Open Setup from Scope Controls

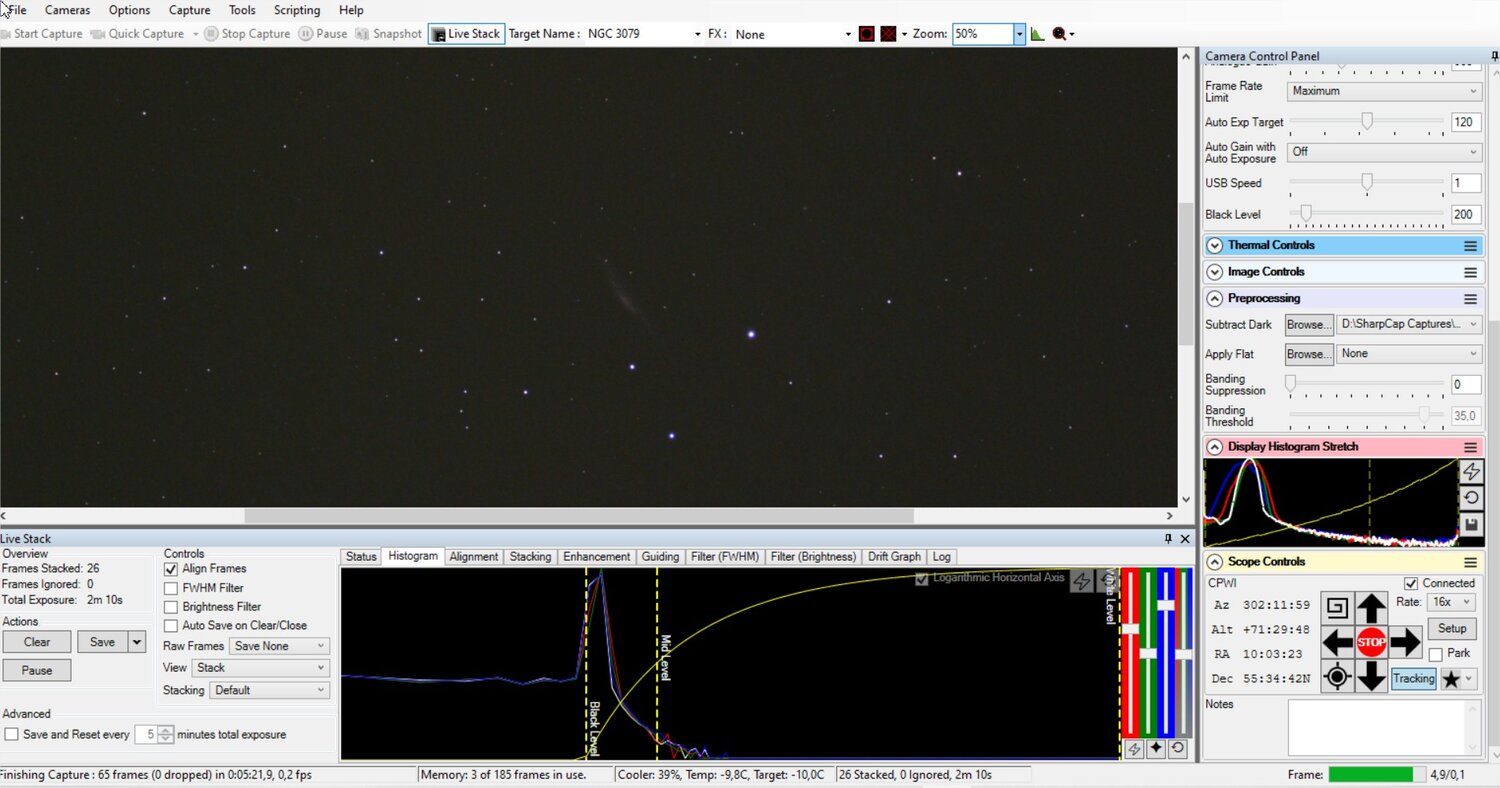pos(1451,628)
